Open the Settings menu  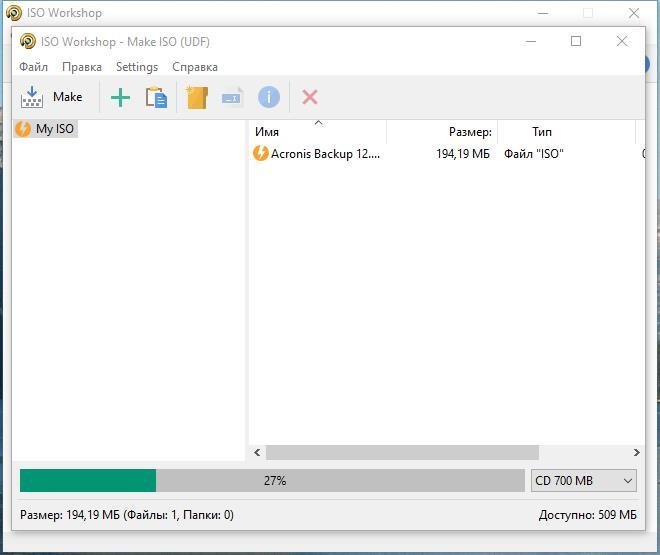tap(137, 67)
